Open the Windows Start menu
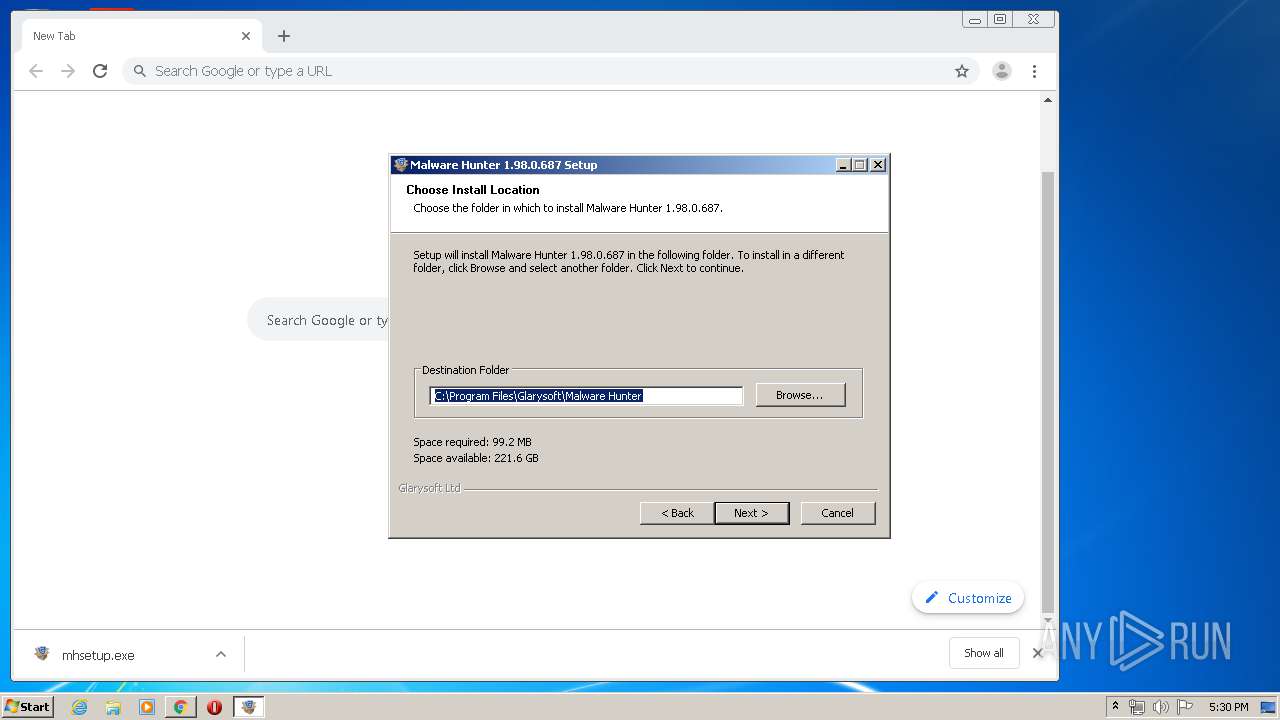The image size is (1280, 720). pos(27,707)
